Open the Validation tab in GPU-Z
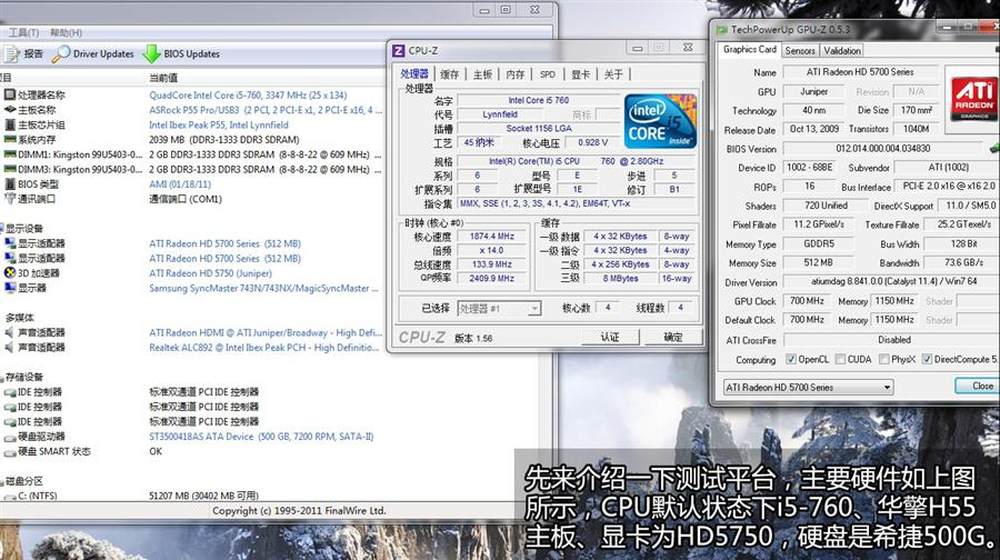Viewport: 1000px width, 560px height. coord(842,50)
